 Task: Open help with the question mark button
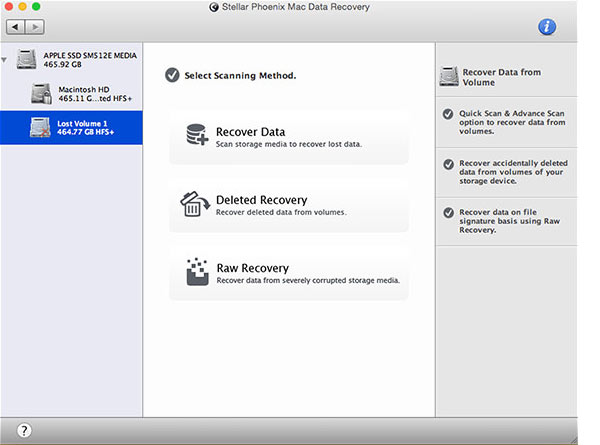[24, 430]
